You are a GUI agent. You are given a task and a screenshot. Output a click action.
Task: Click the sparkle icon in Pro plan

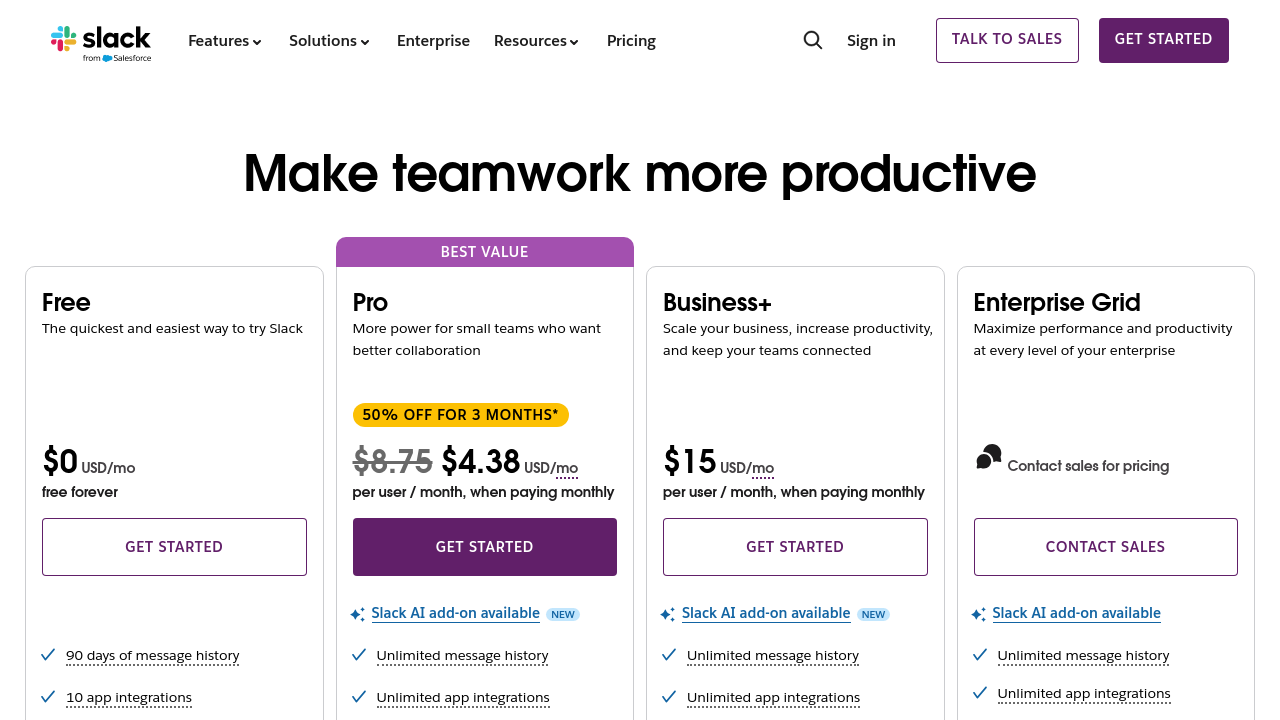[358, 614]
